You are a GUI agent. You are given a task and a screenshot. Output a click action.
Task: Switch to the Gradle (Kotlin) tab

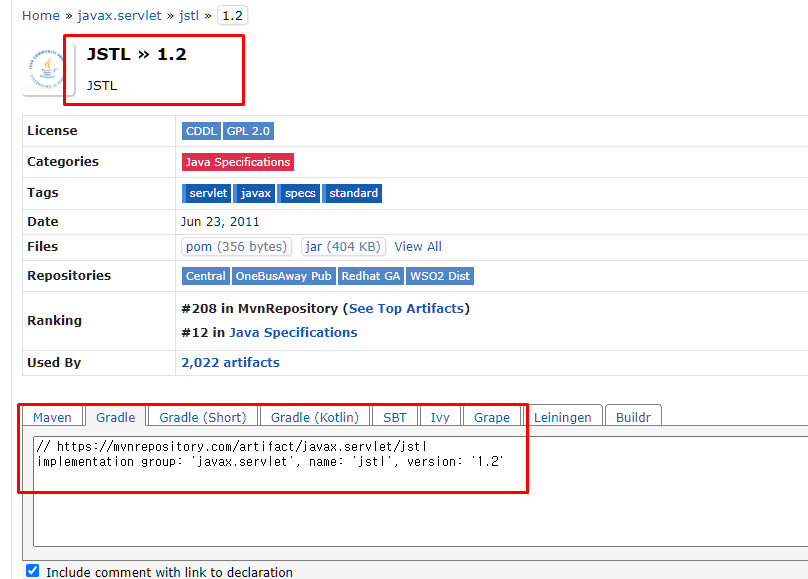[315, 417]
